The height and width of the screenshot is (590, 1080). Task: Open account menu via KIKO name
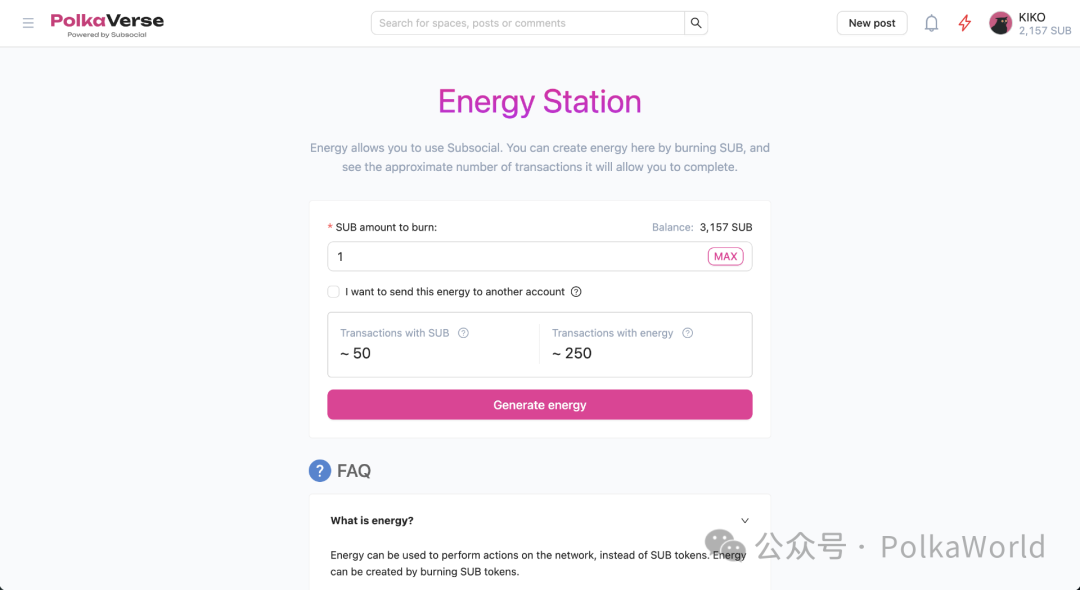point(1032,17)
